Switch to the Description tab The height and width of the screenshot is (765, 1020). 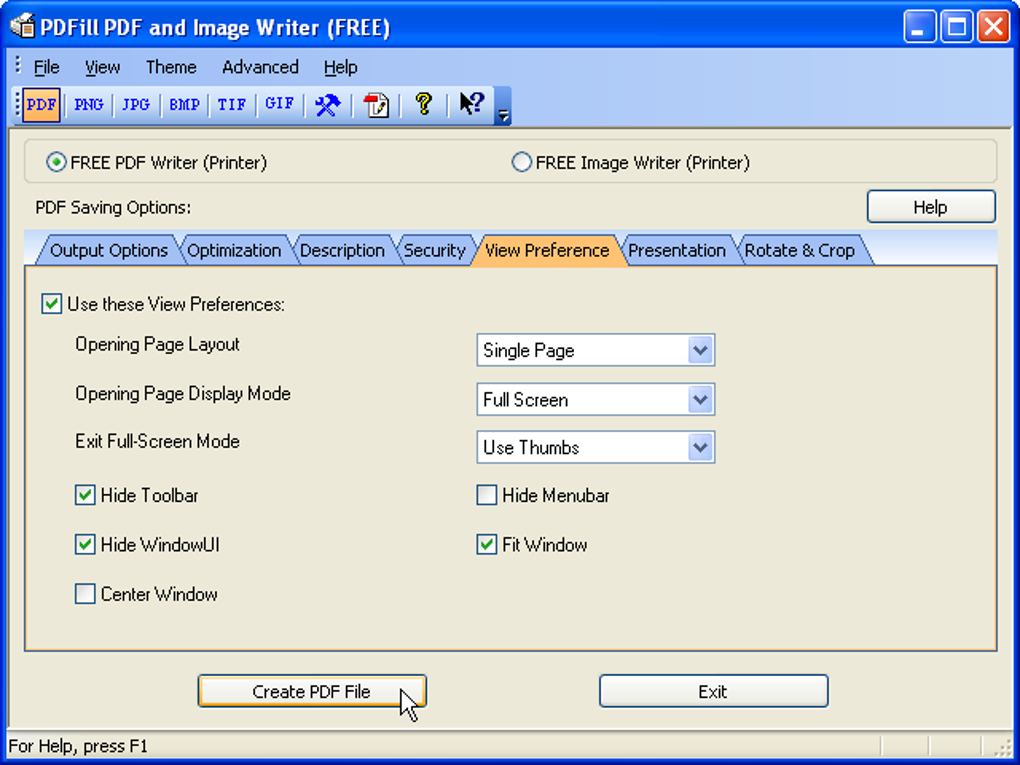coord(342,250)
